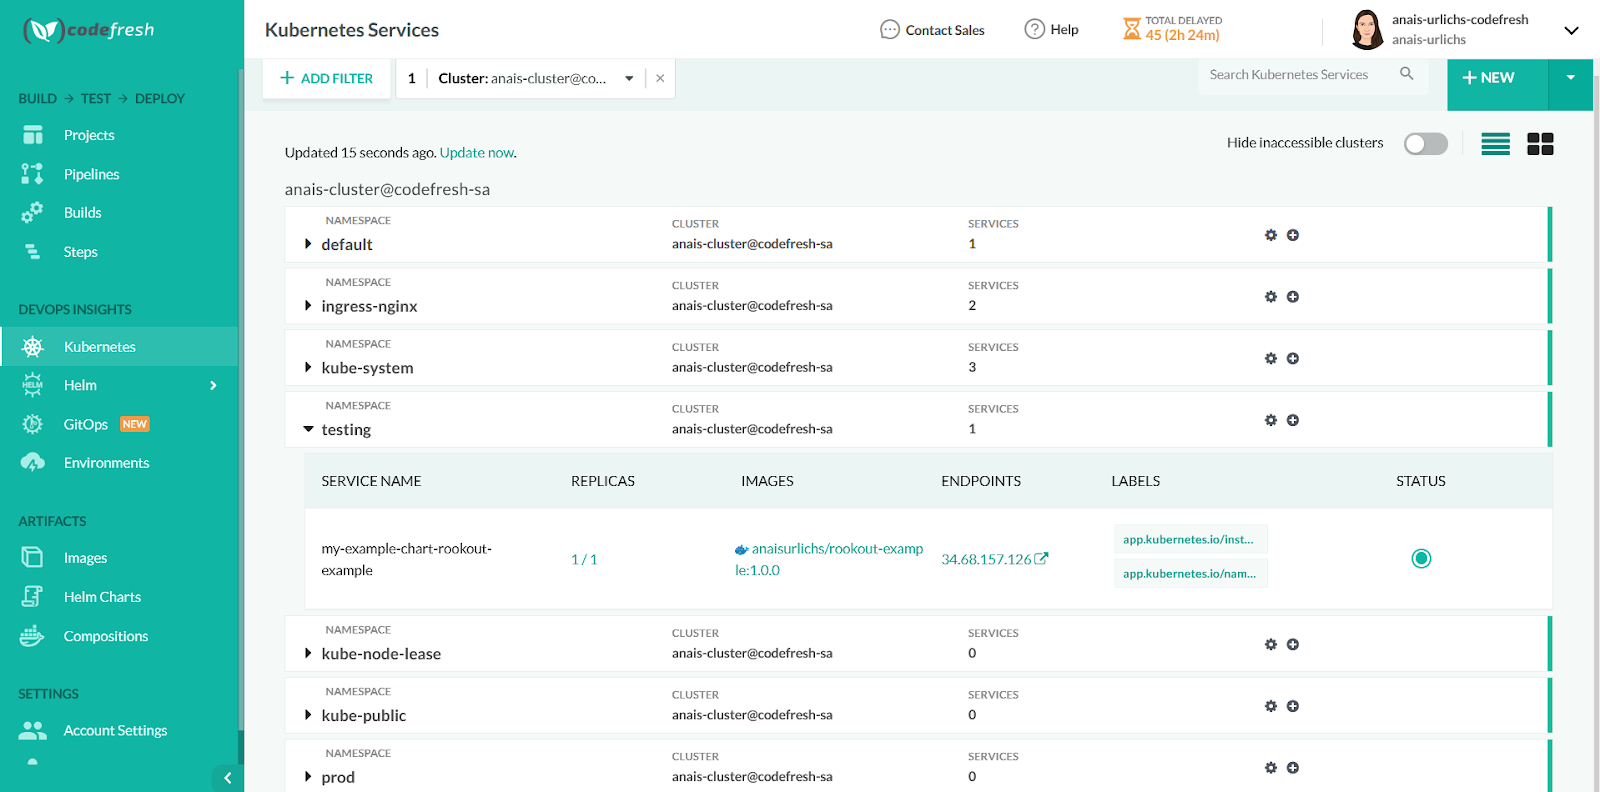
Task: Open Pipelines in the sidebar
Action: click(x=91, y=174)
